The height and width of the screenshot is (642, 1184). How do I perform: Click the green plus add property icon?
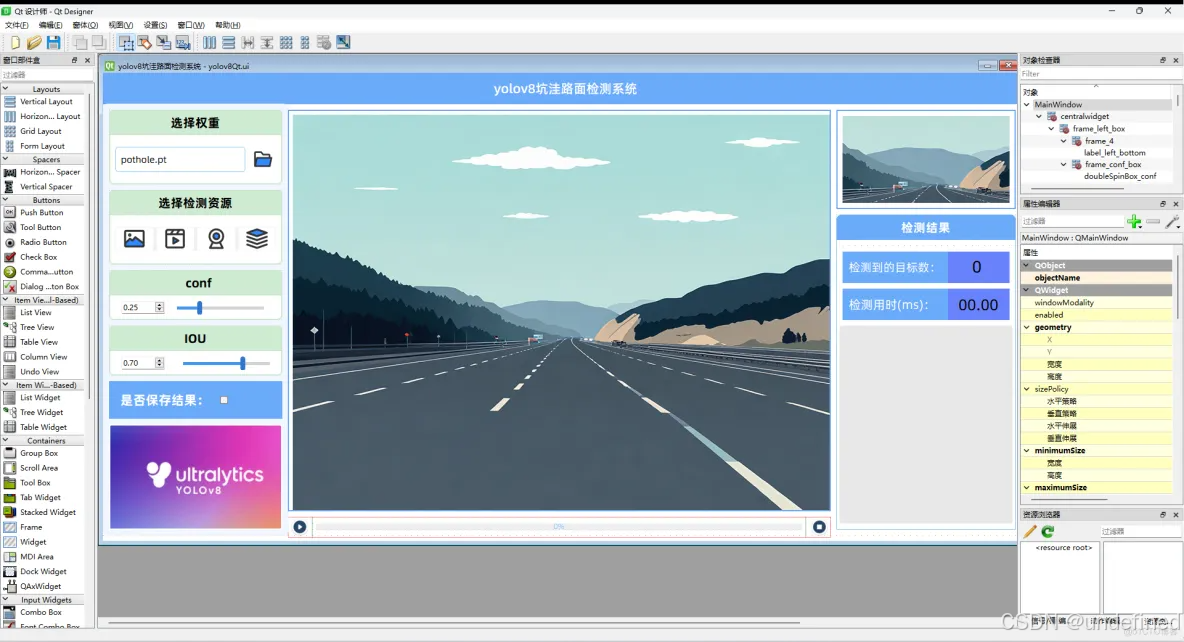click(1133, 221)
